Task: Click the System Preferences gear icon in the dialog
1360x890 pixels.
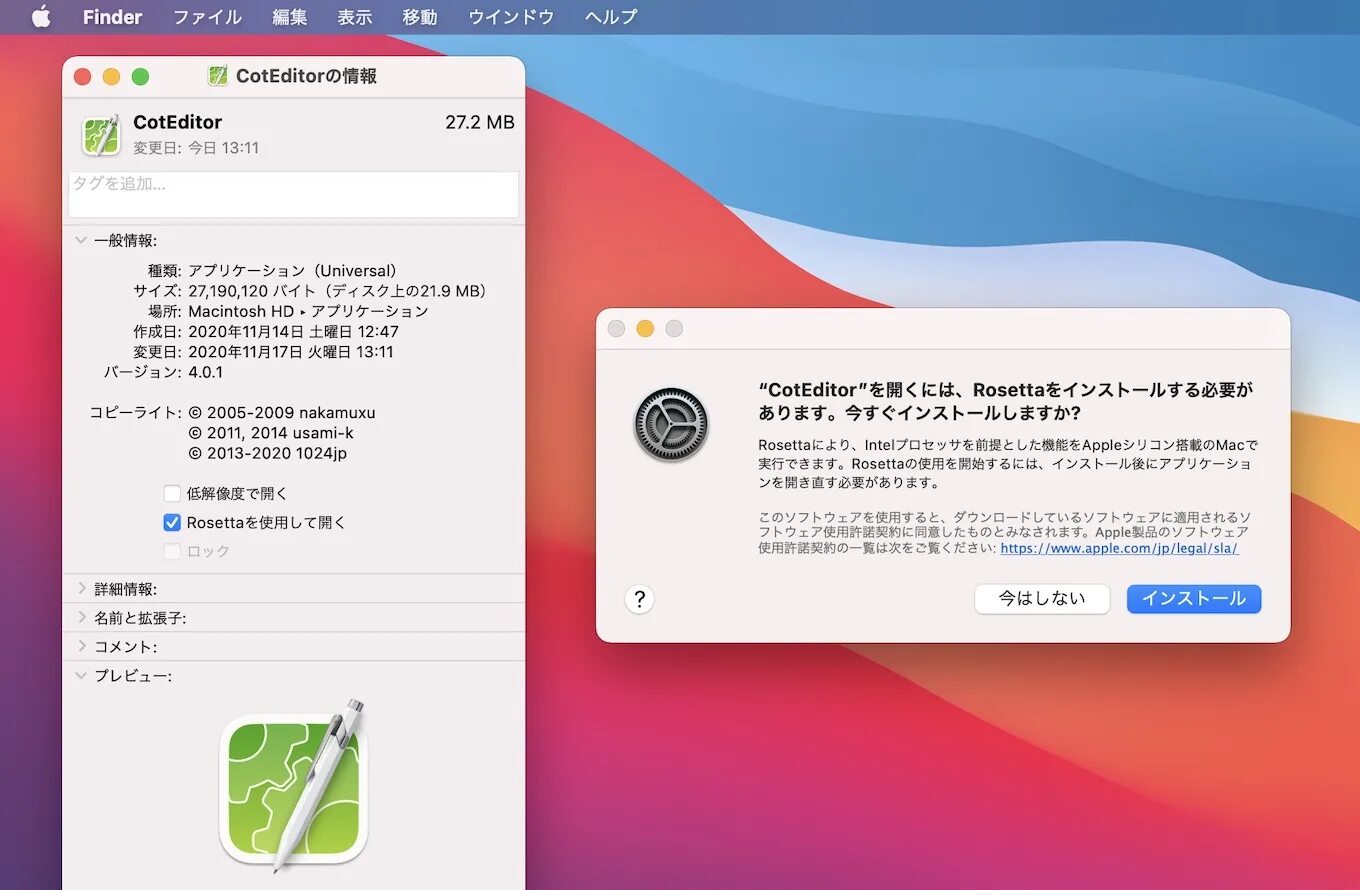Action: 671,425
